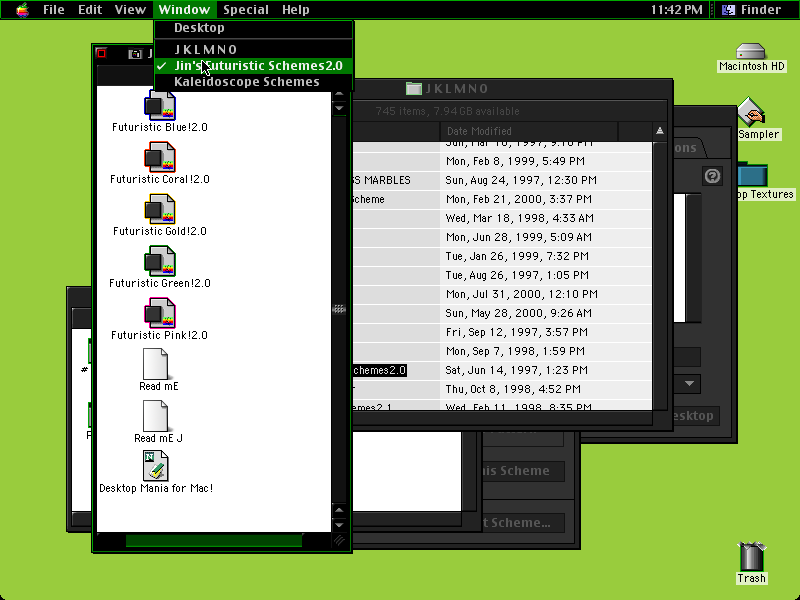800x600 pixels.
Task: Click the Date Modified column header
Action: 529,131
